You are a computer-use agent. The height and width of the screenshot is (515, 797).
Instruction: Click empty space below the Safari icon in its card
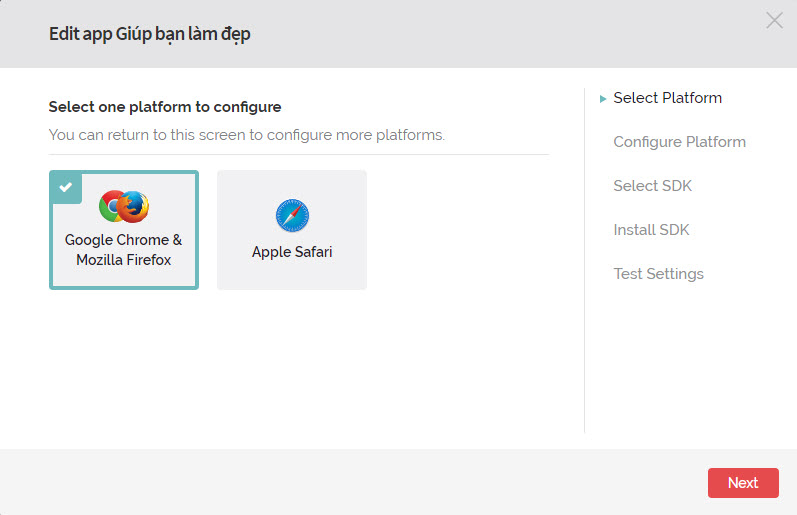(292, 275)
